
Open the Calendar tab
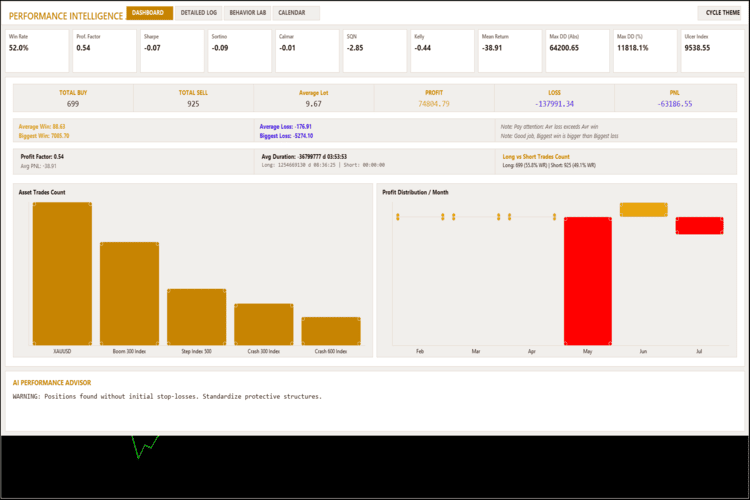pyautogui.click(x=296, y=13)
